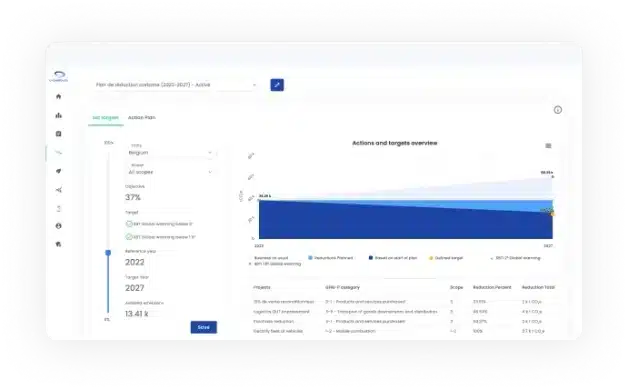628x389 pixels.
Task: Select the Purchase reduction project row
Action: 404,321
